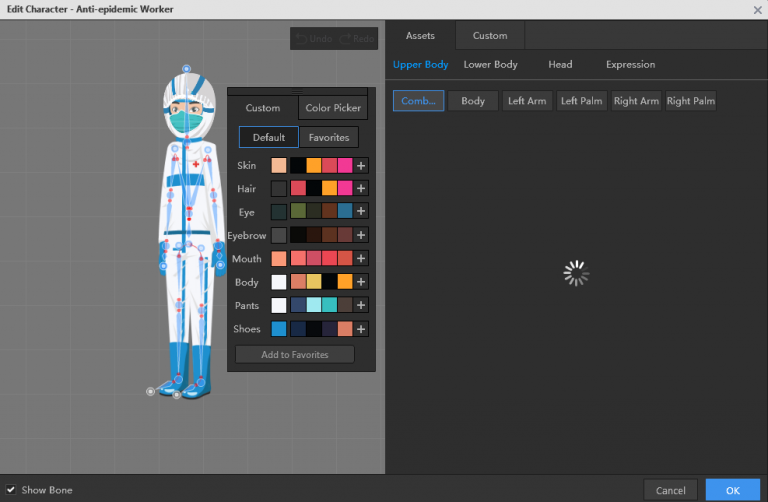
Task: Switch to Default color palette
Action: tap(268, 137)
